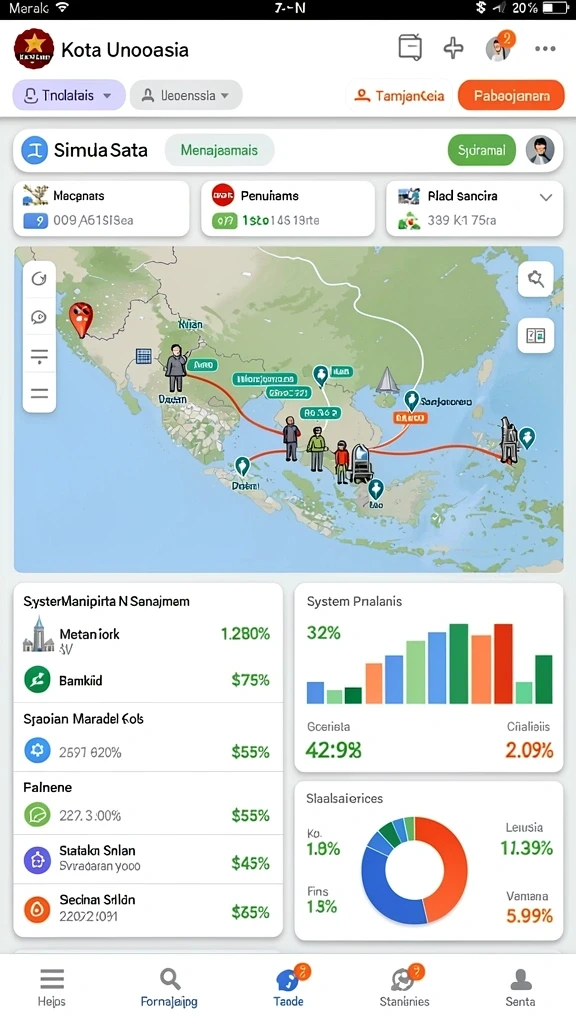The image size is (576, 1024).
Task: Tap the tallest green bar in chart
Action: (458, 664)
